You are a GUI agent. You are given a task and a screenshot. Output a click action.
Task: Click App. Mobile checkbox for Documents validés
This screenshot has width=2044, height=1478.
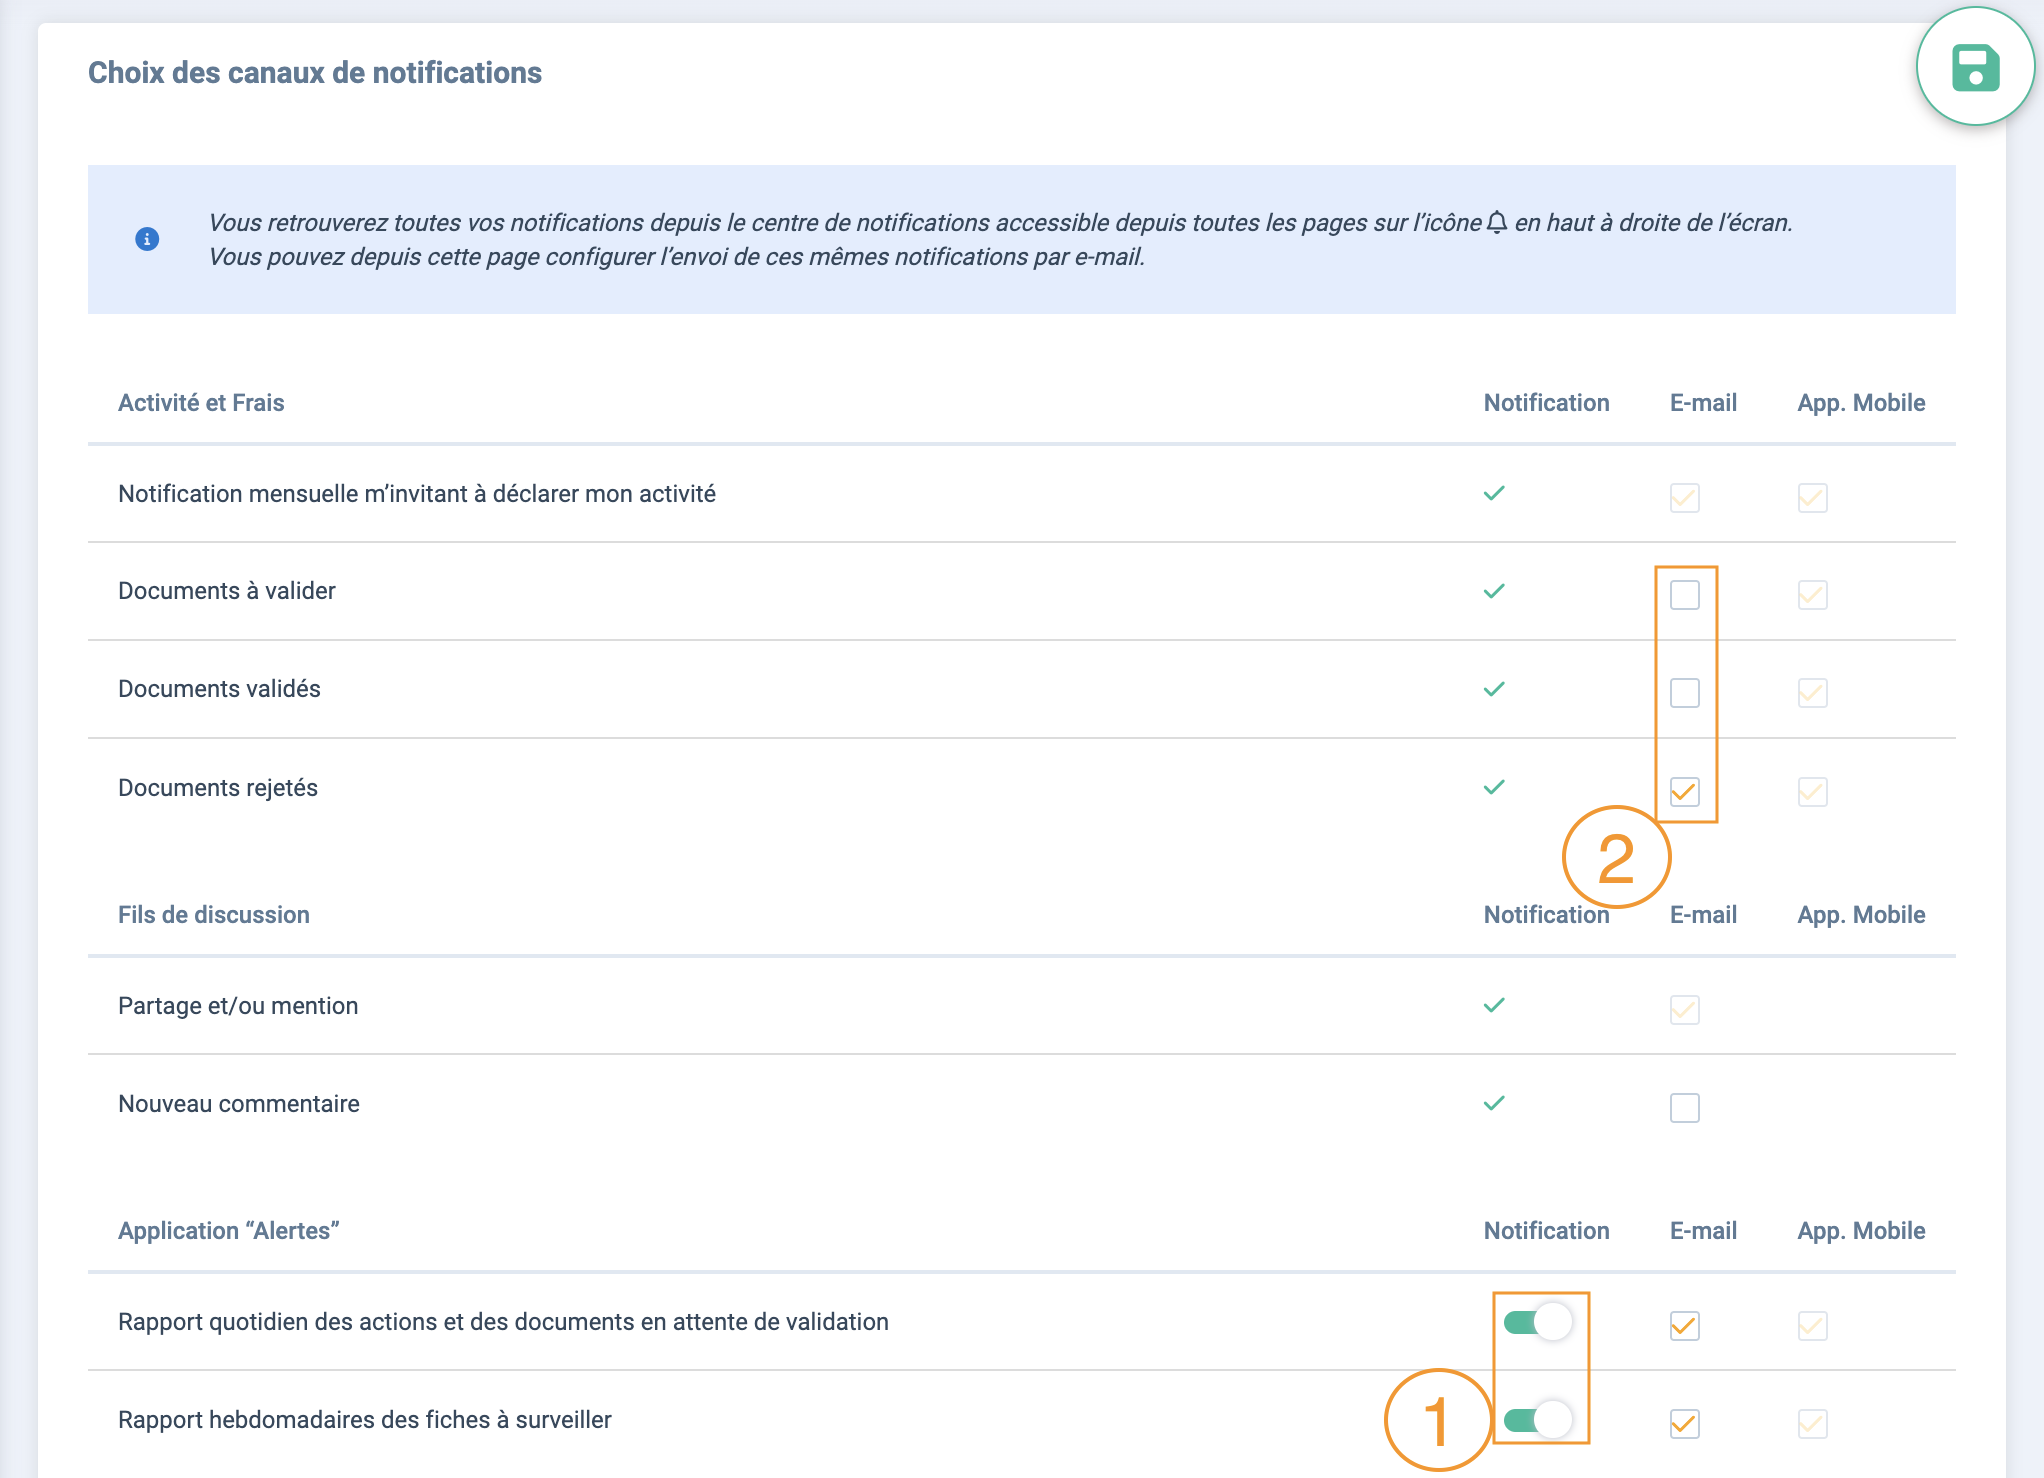(x=1812, y=693)
